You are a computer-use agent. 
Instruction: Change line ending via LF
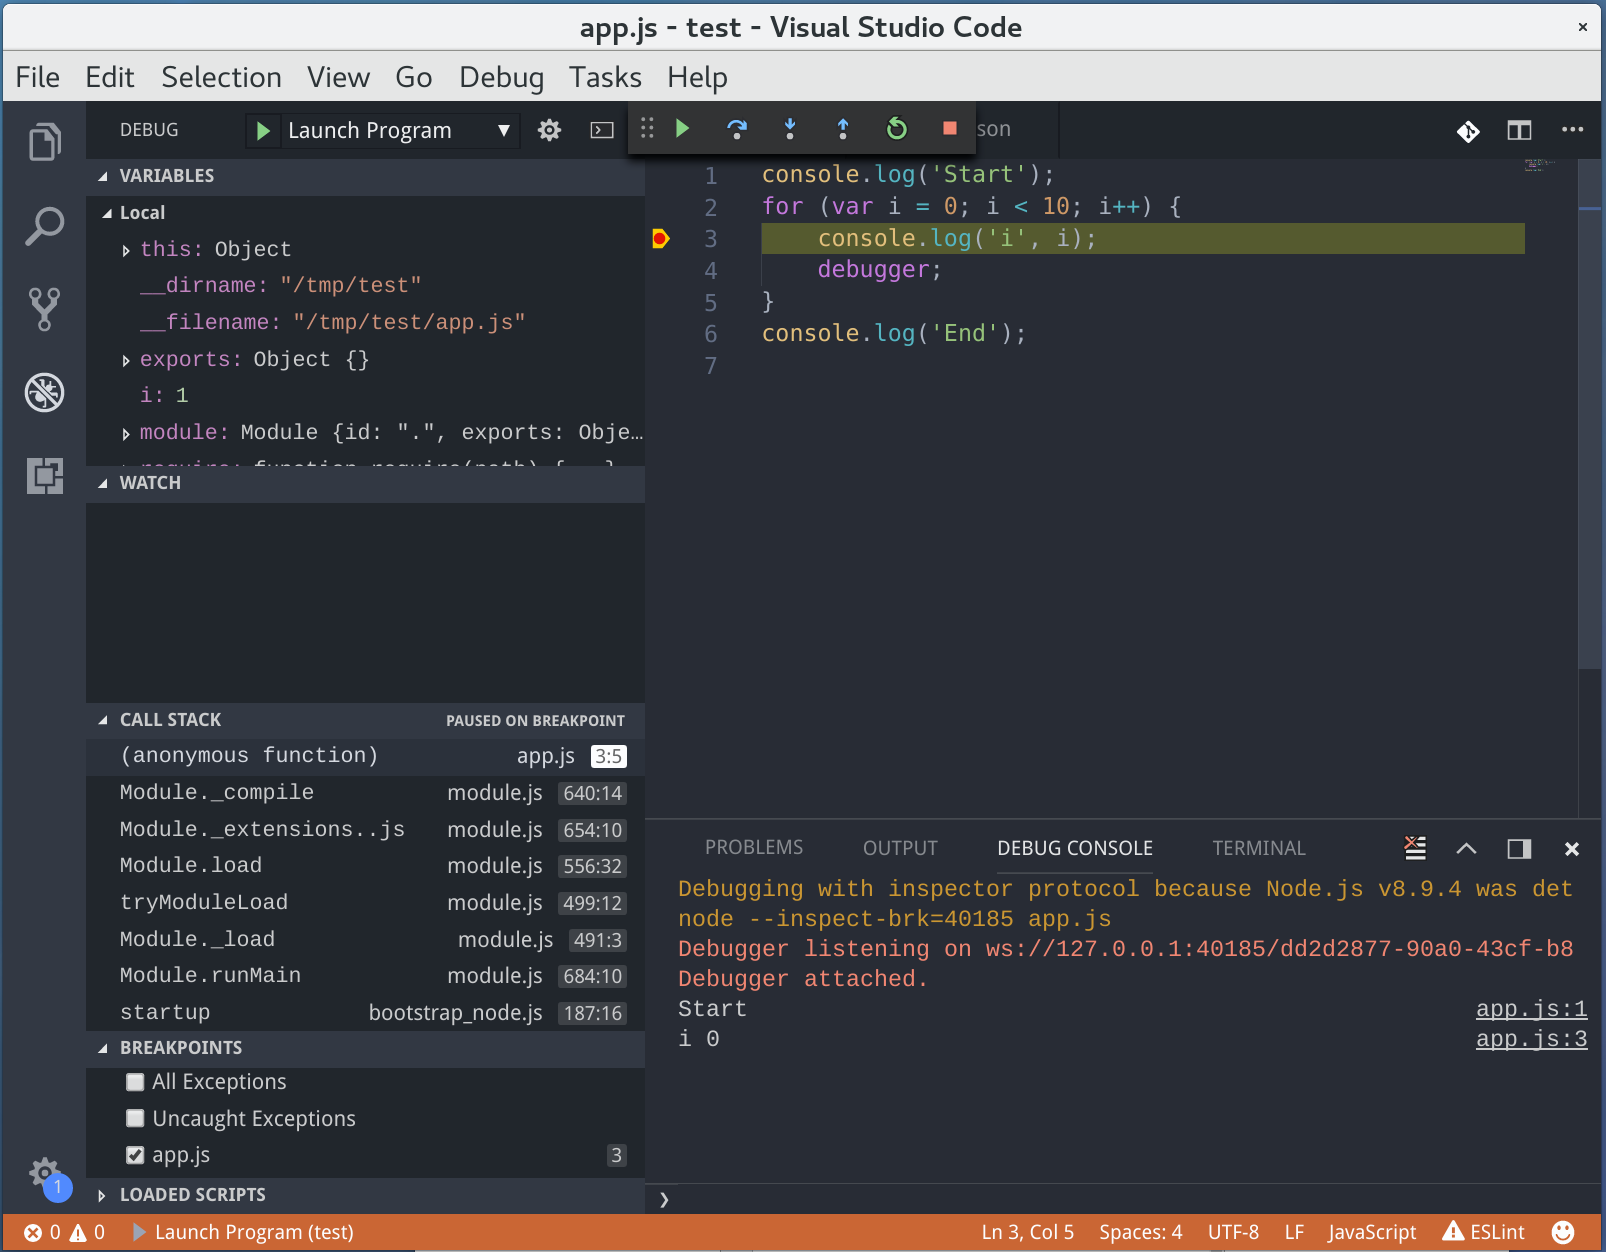(x=1294, y=1232)
